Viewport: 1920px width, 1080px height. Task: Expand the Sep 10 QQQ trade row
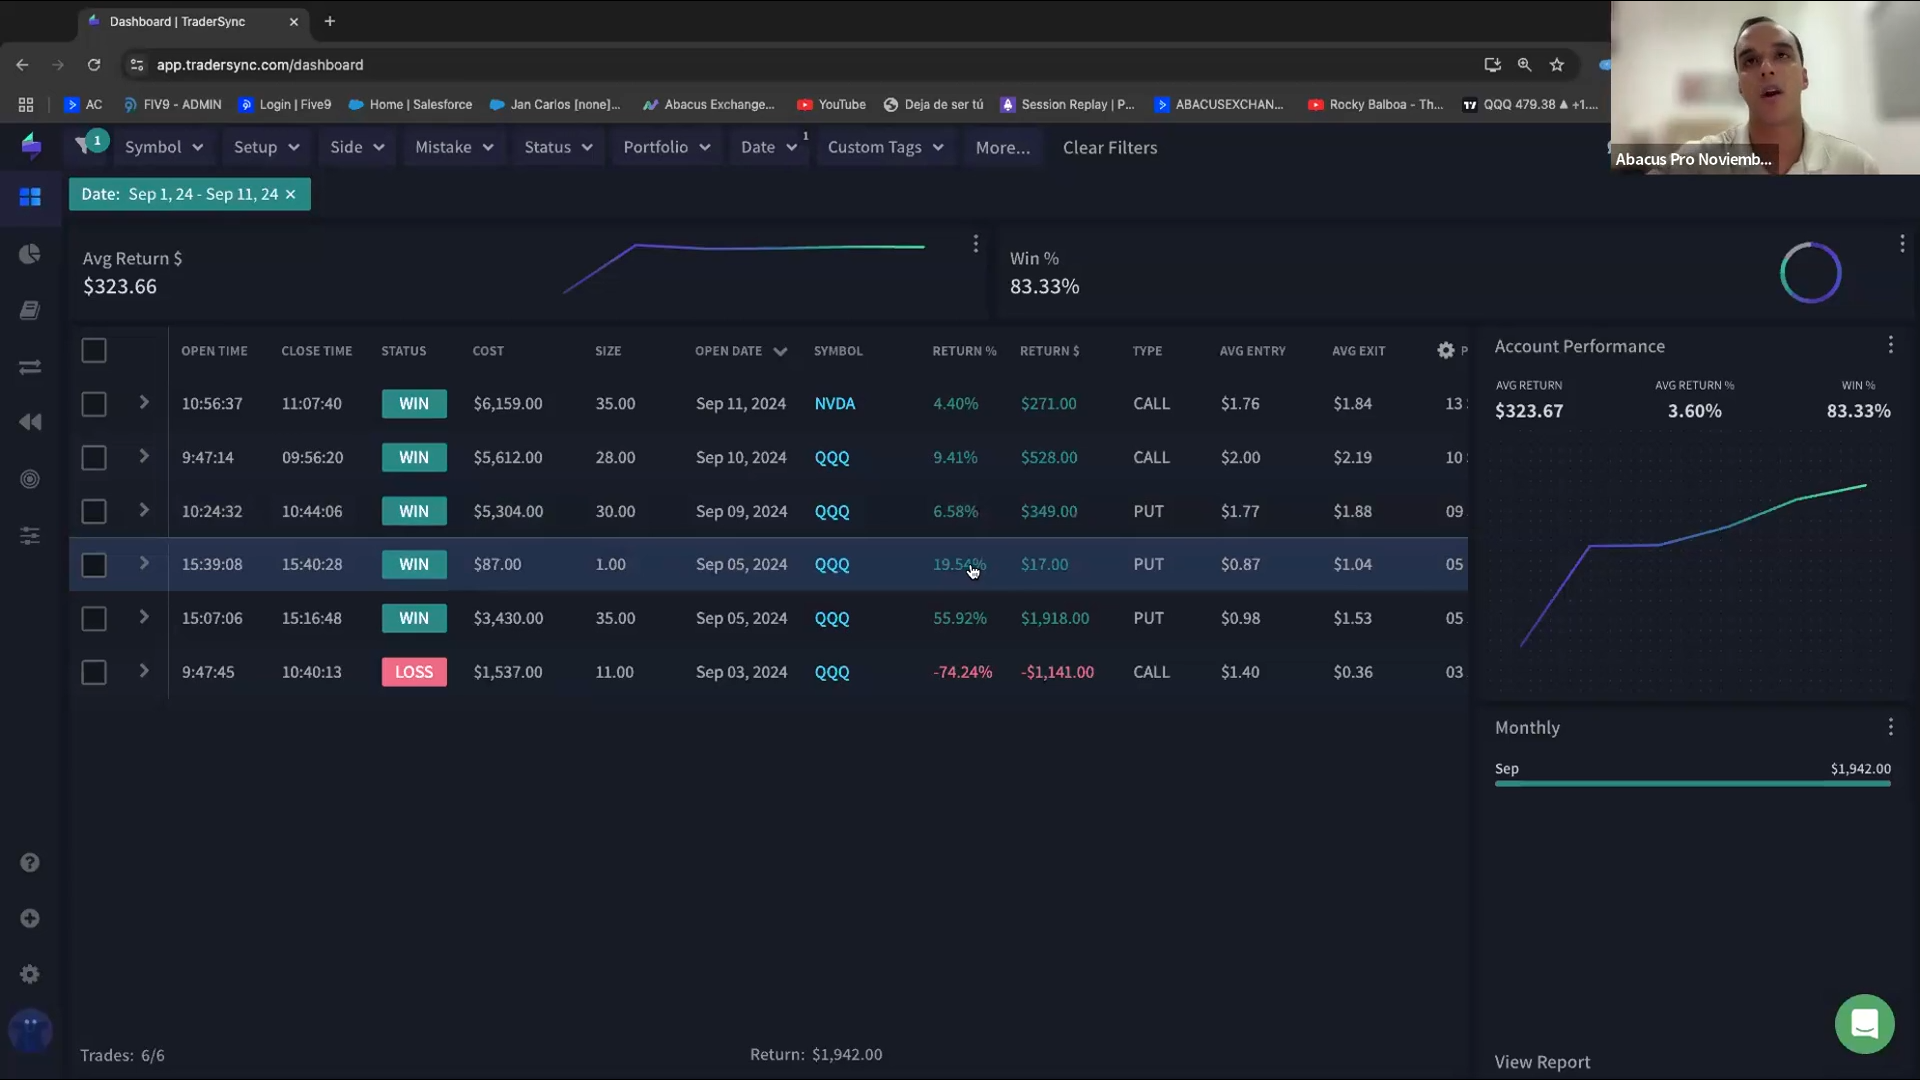[144, 456]
